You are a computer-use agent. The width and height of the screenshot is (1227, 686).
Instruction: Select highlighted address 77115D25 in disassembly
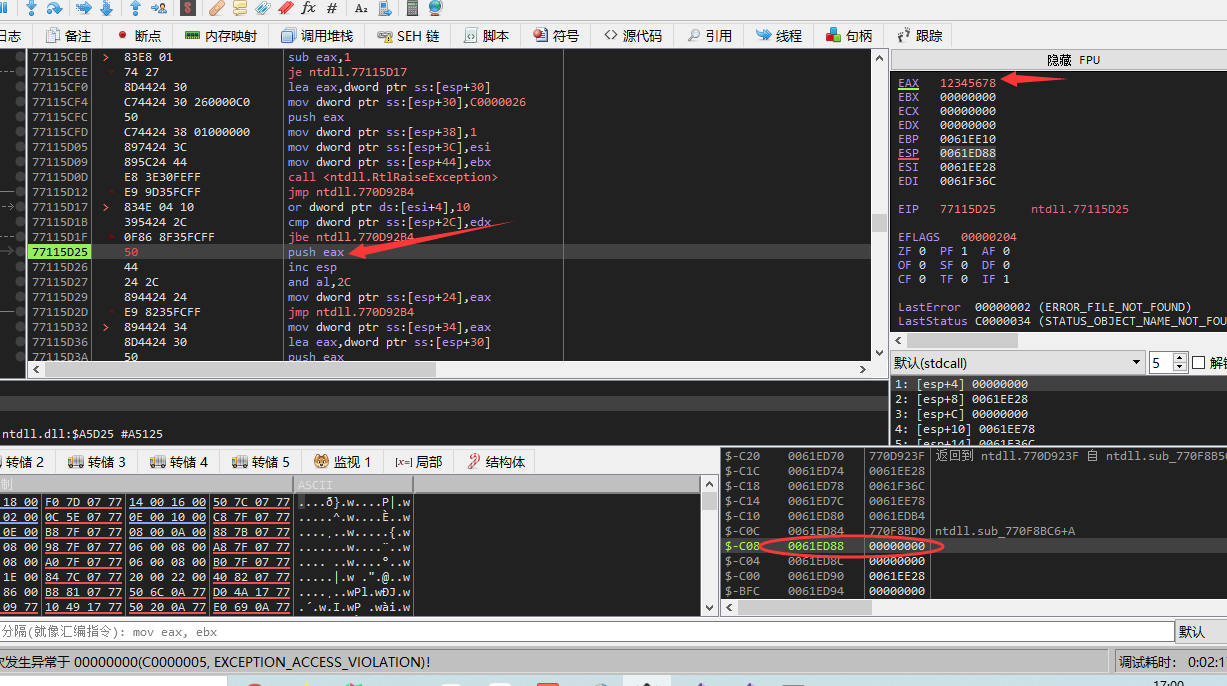(60, 252)
